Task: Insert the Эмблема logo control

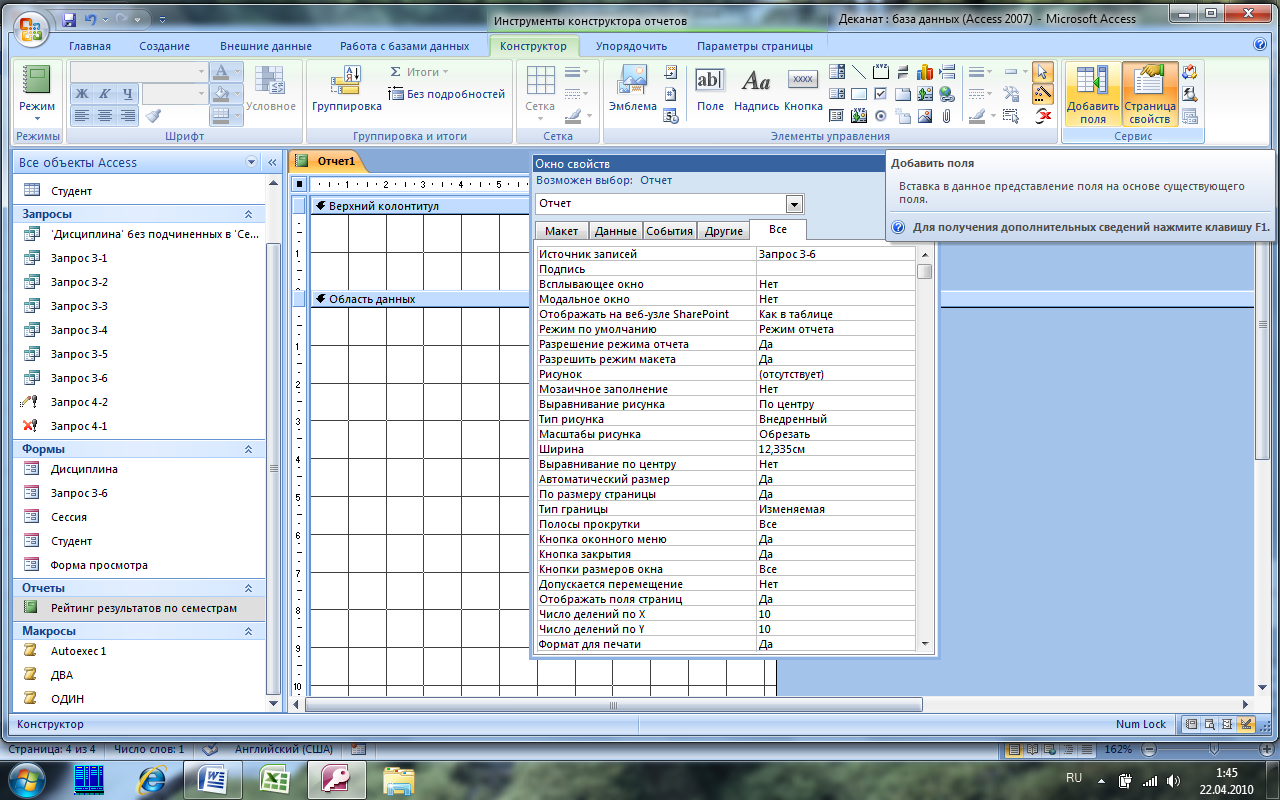Action: point(632,90)
